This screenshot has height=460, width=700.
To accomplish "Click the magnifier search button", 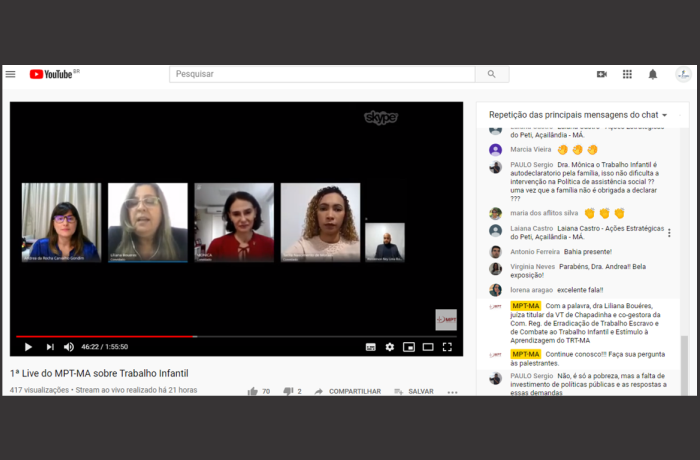I will [492, 74].
